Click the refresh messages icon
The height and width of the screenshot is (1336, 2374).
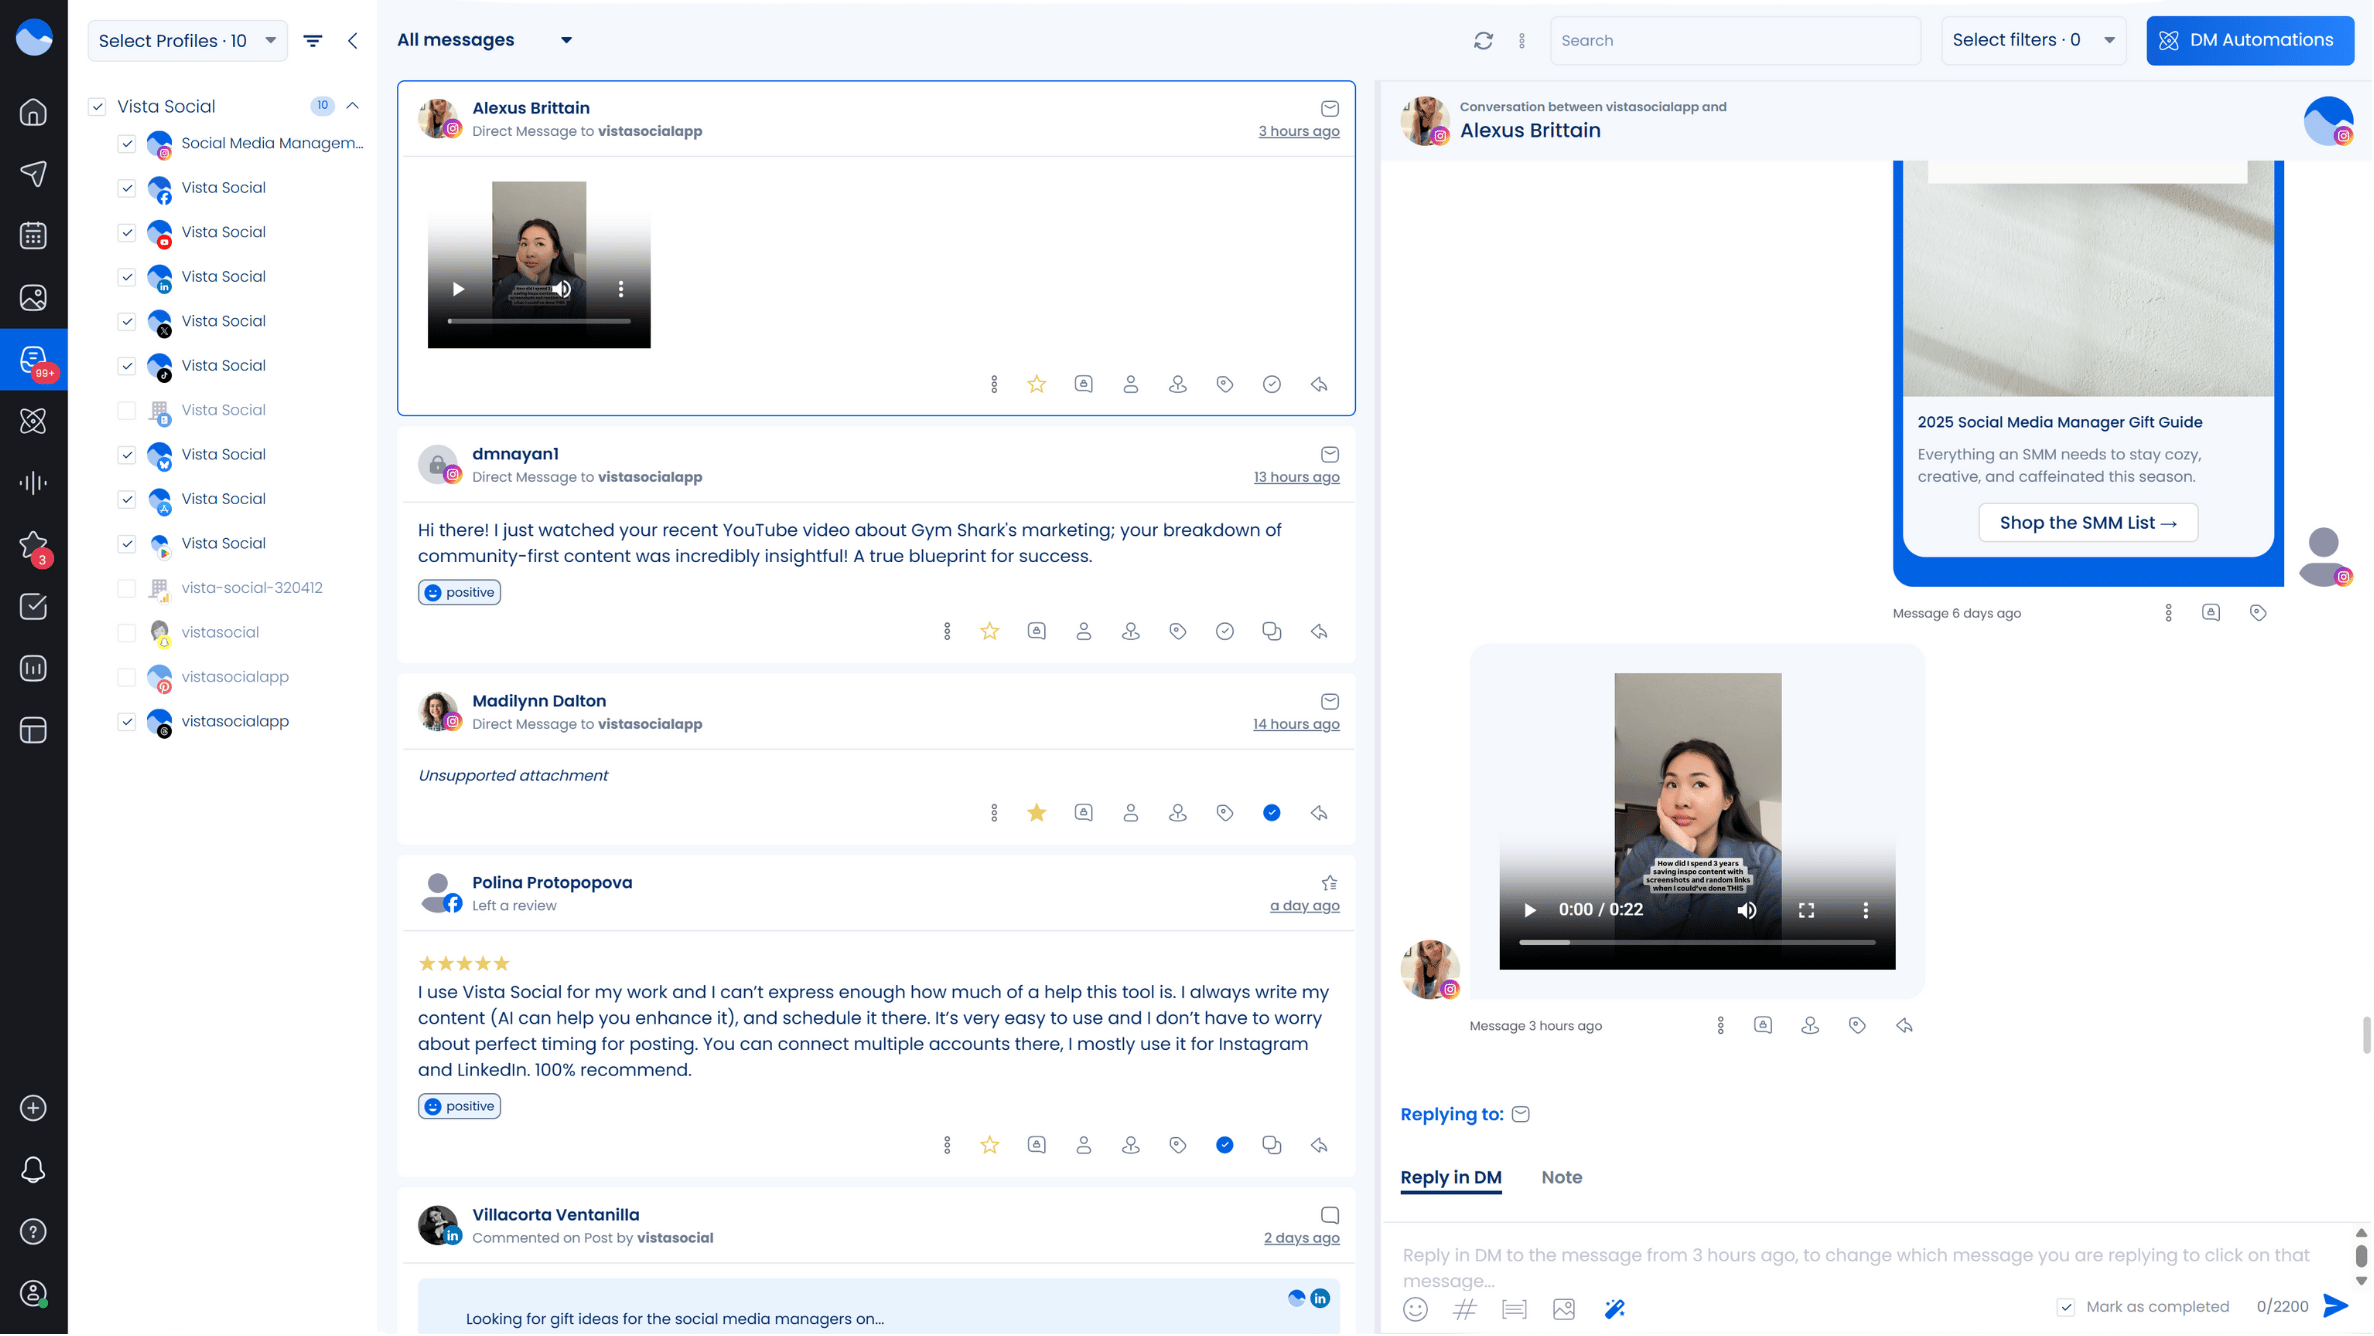tap(1484, 41)
